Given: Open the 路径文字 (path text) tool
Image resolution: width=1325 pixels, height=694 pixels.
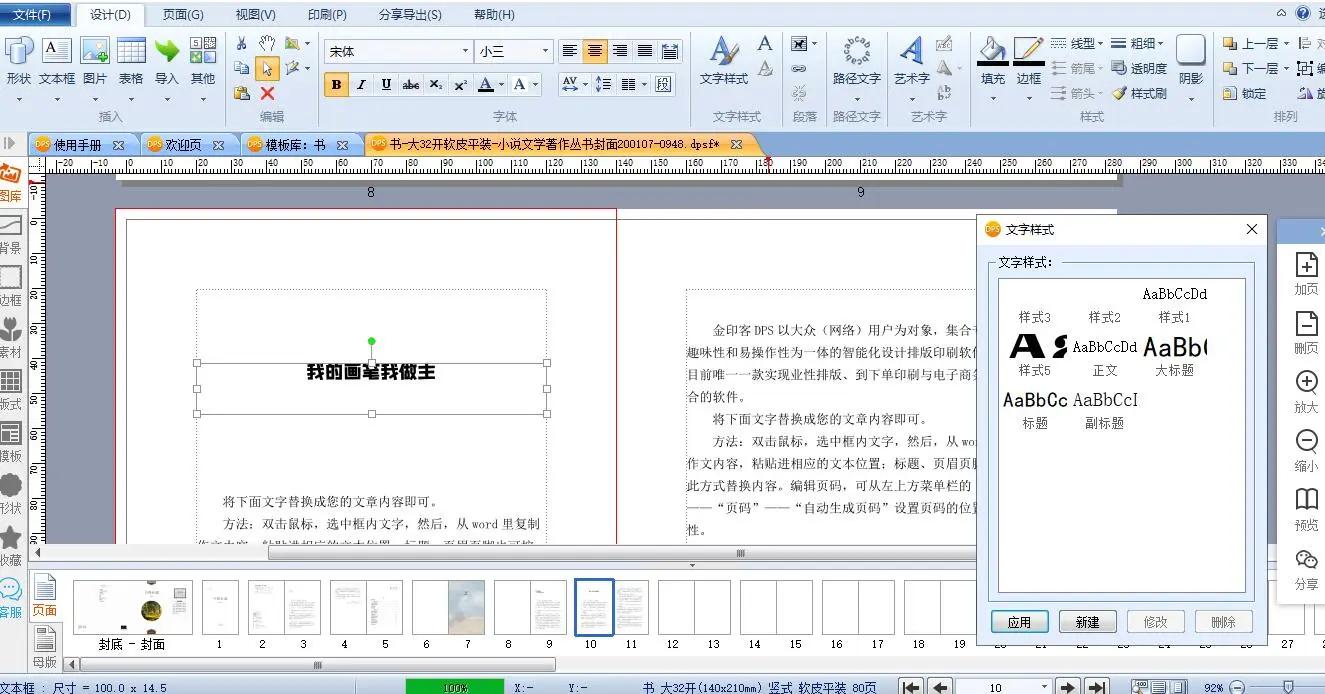Looking at the screenshot, I should coord(856,51).
